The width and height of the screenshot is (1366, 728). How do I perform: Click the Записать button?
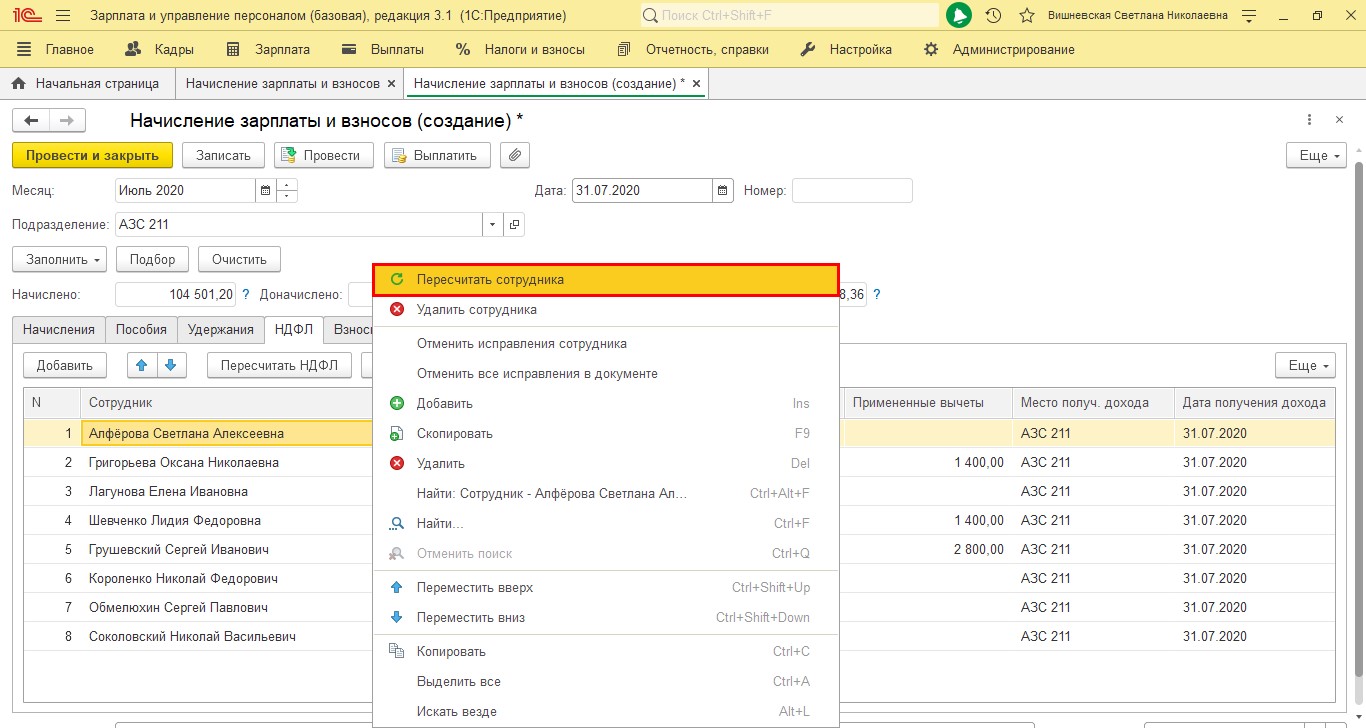223,155
